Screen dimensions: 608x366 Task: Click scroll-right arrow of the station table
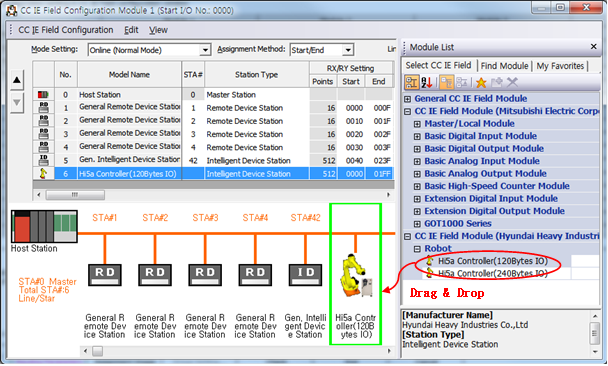point(389,195)
